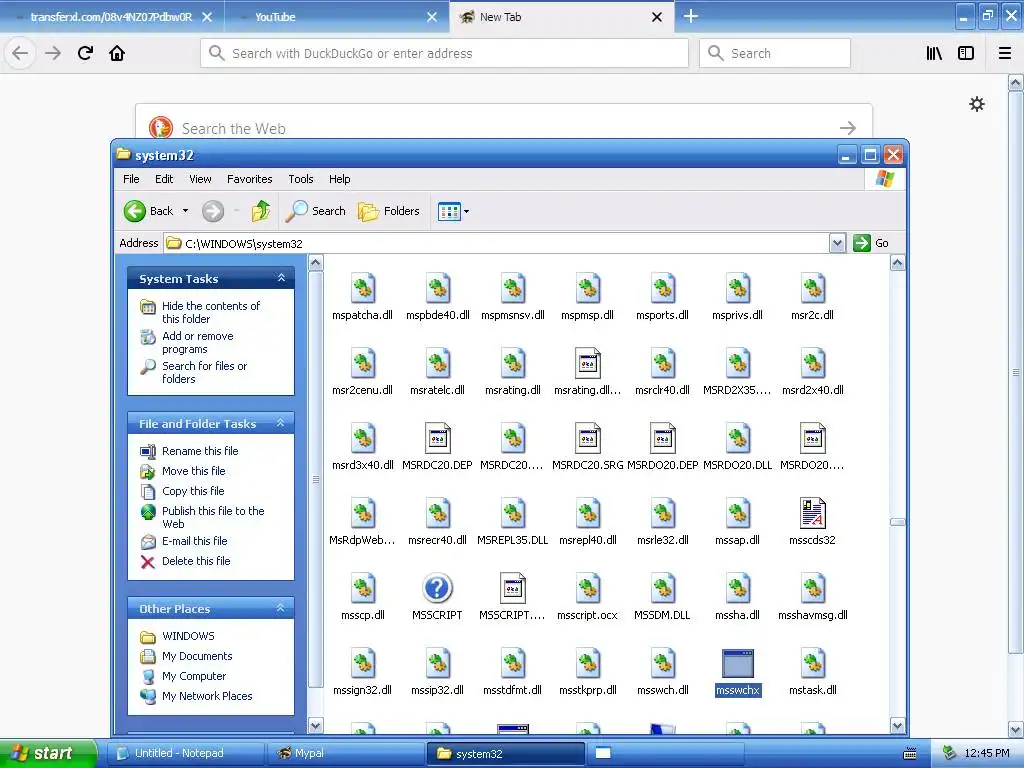
Task: Open My Computer in Other Places
Action: click(194, 676)
